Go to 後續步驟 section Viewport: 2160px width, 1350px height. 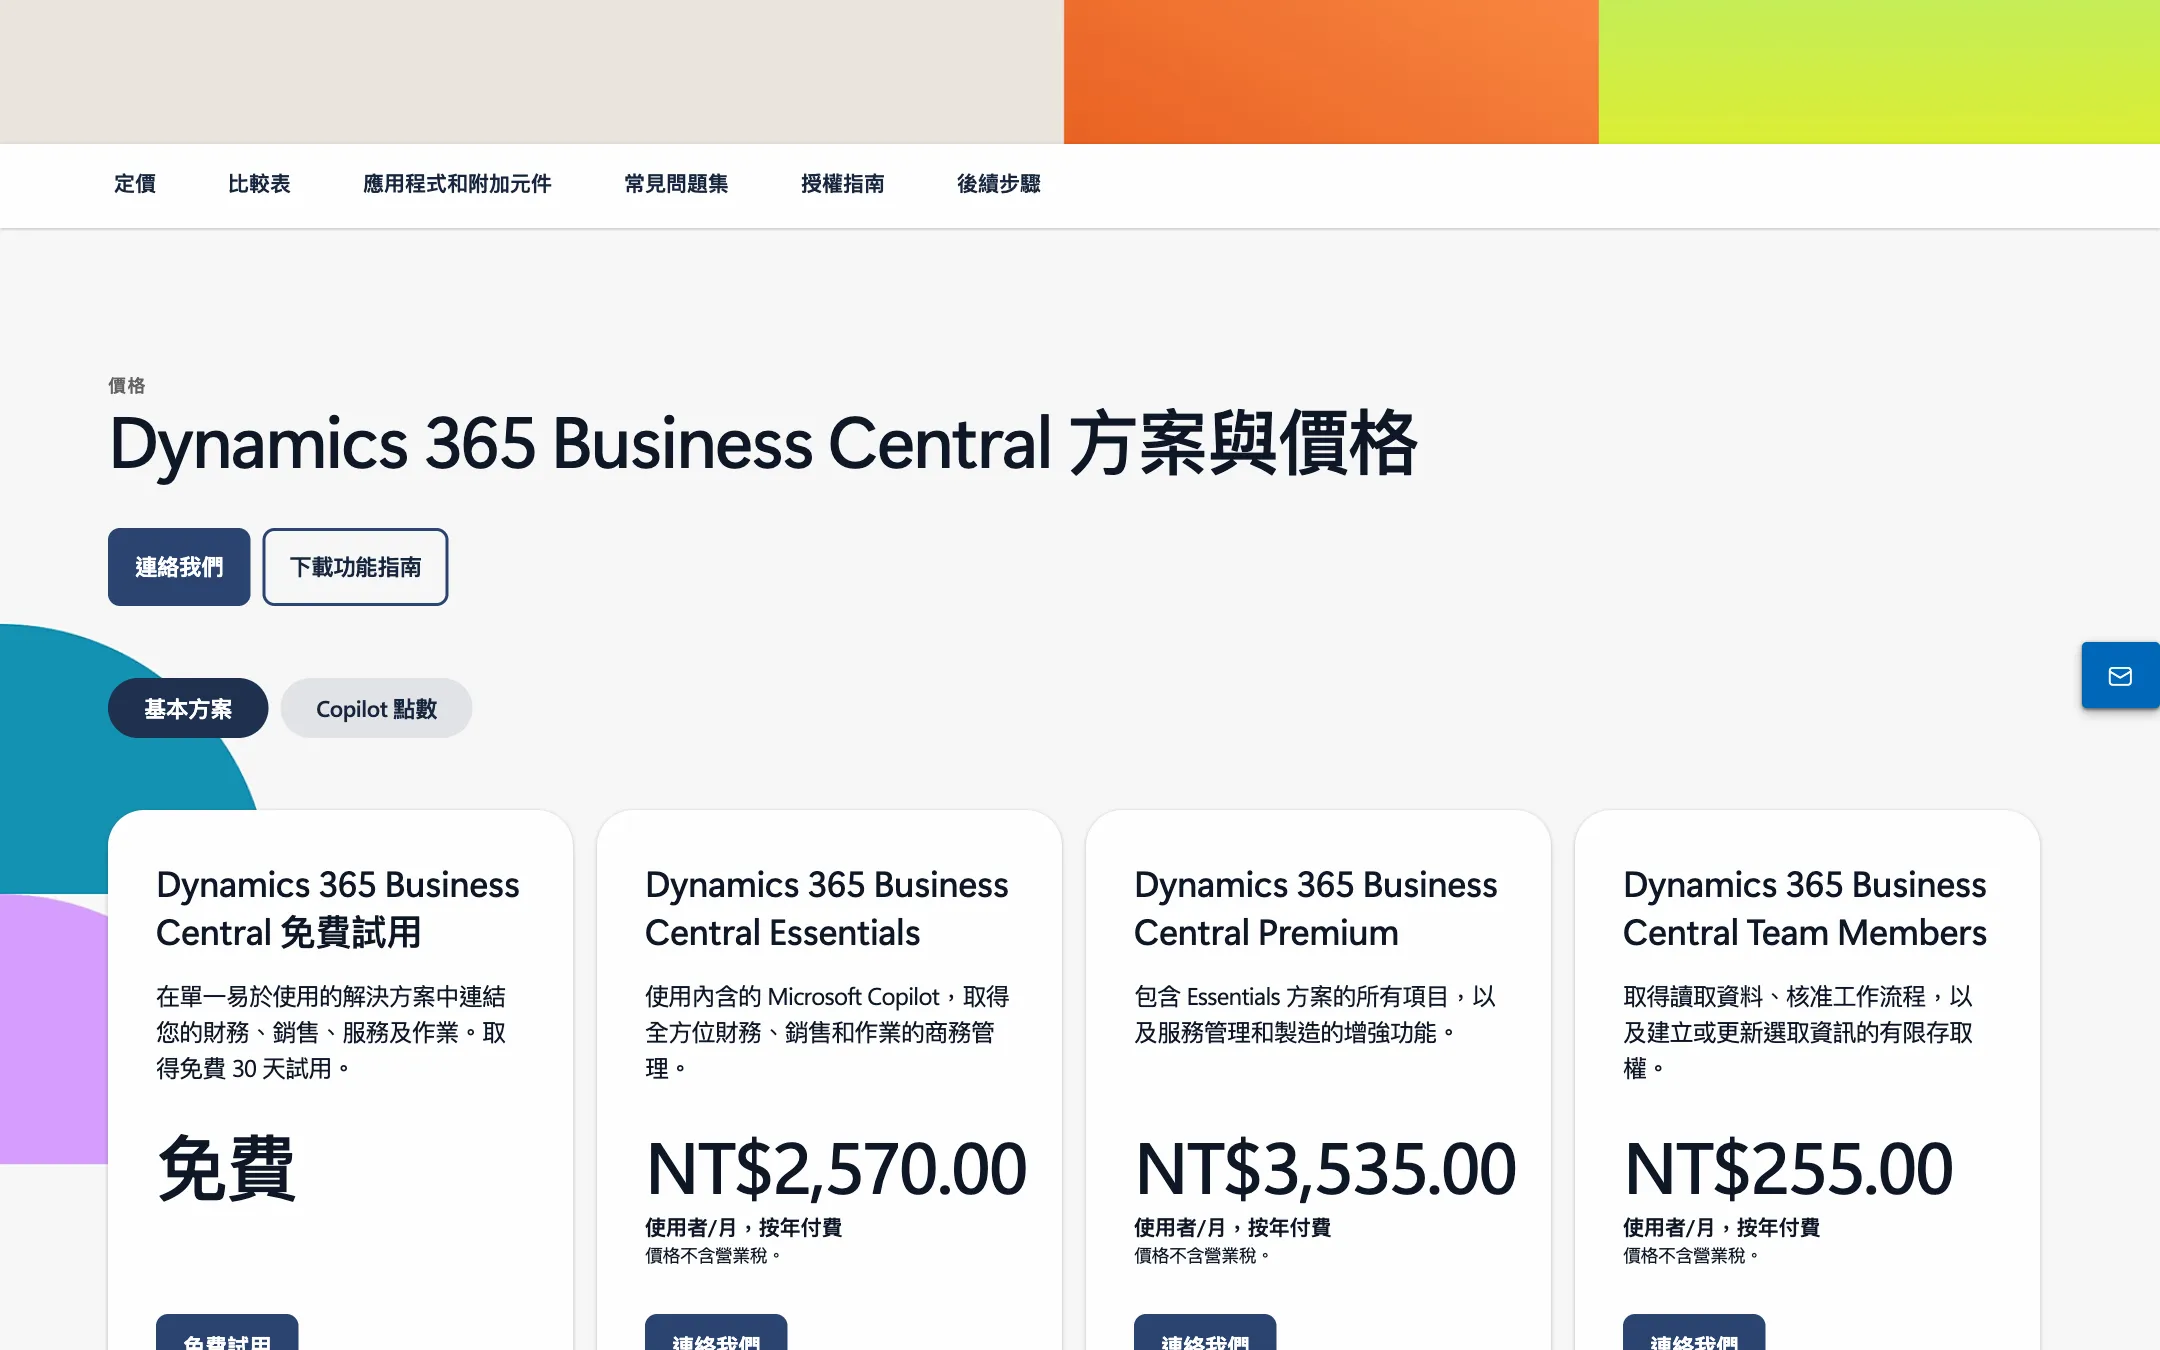pos(998,184)
